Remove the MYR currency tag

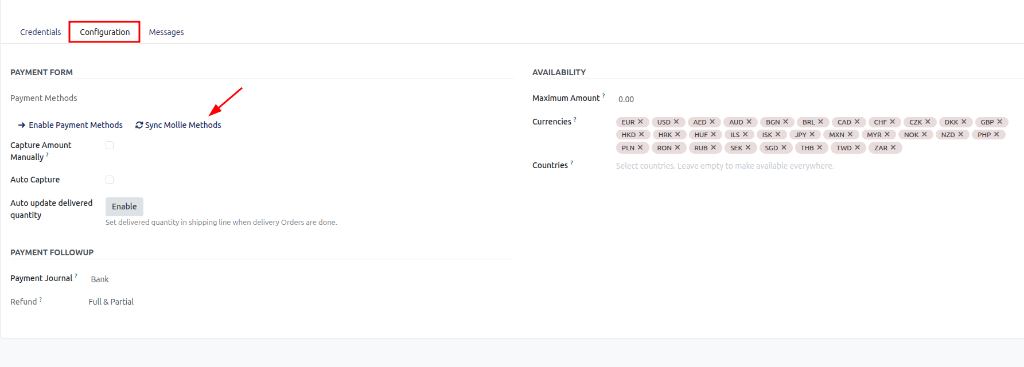pos(887,135)
